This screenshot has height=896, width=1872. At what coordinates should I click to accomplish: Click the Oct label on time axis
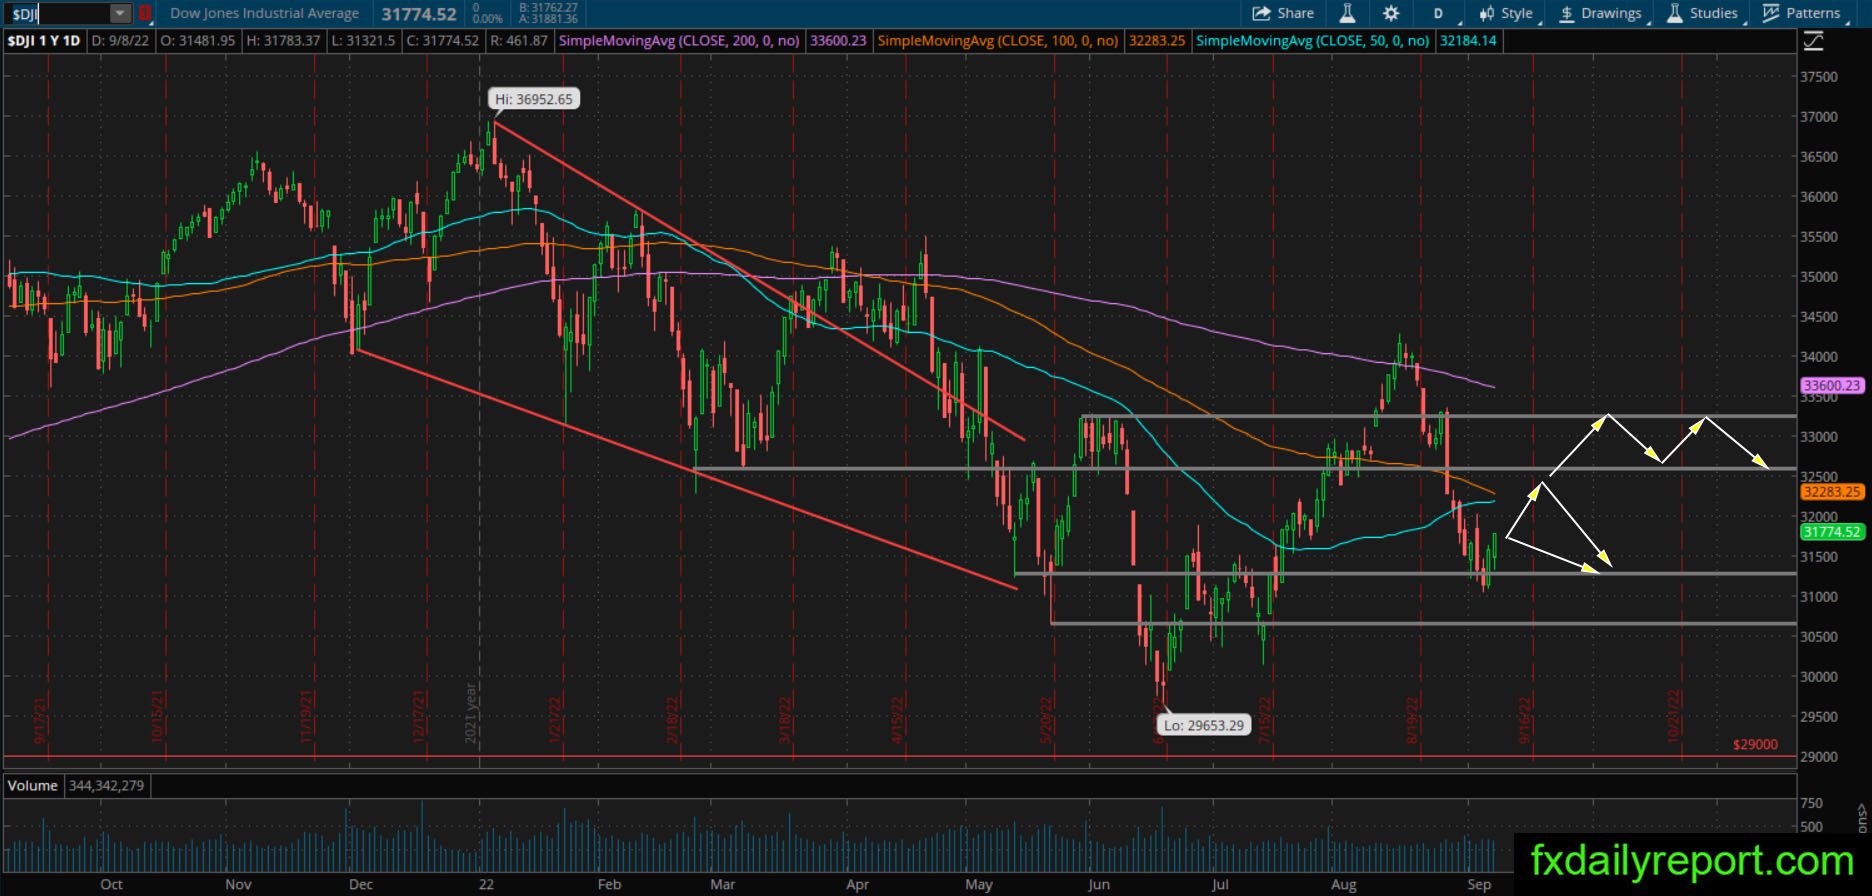coord(111,884)
